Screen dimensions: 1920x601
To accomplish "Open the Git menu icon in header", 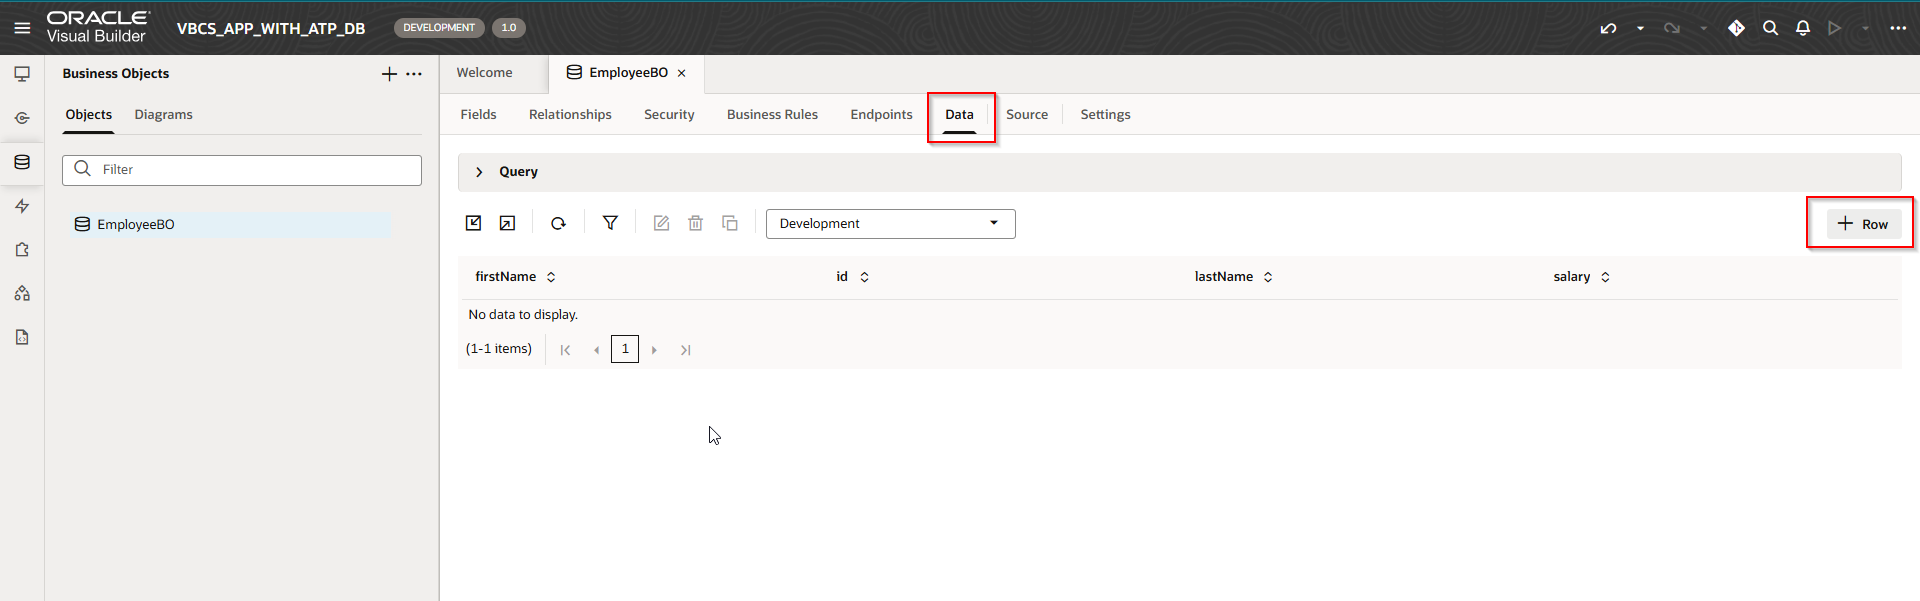I will (x=1736, y=28).
